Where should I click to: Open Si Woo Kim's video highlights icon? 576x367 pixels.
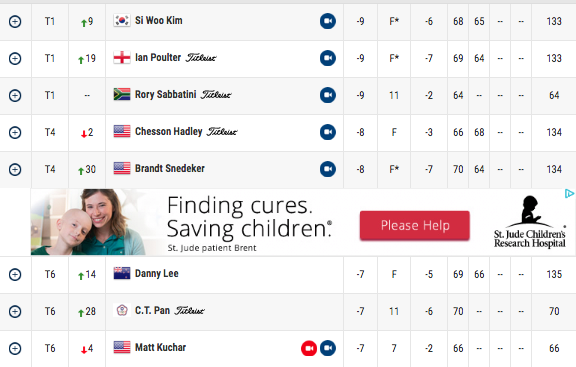328,21
